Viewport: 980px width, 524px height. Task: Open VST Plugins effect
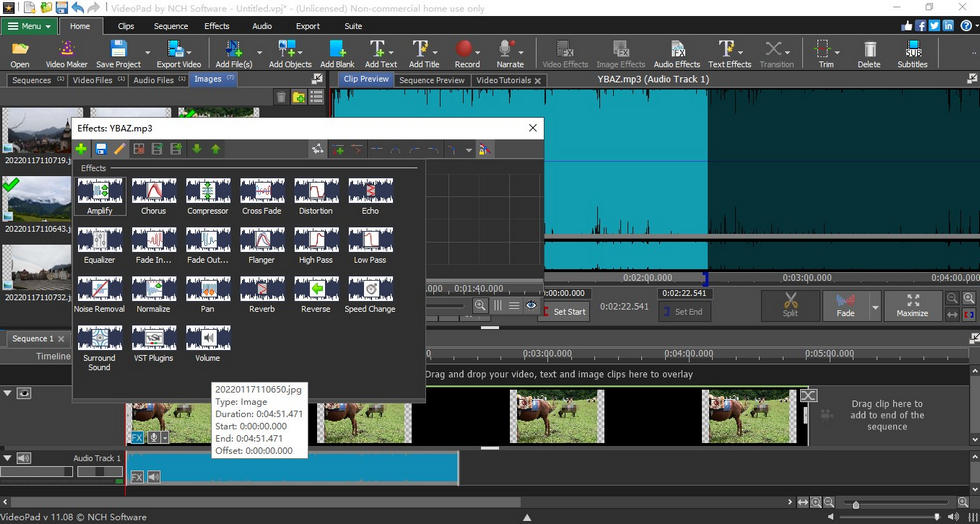(x=154, y=343)
